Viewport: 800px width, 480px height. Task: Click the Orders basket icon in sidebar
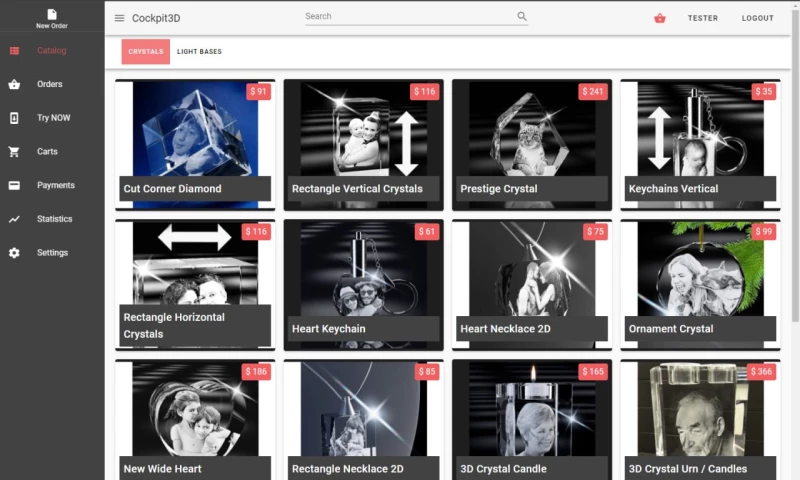pyautogui.click(x=14, y=84)
